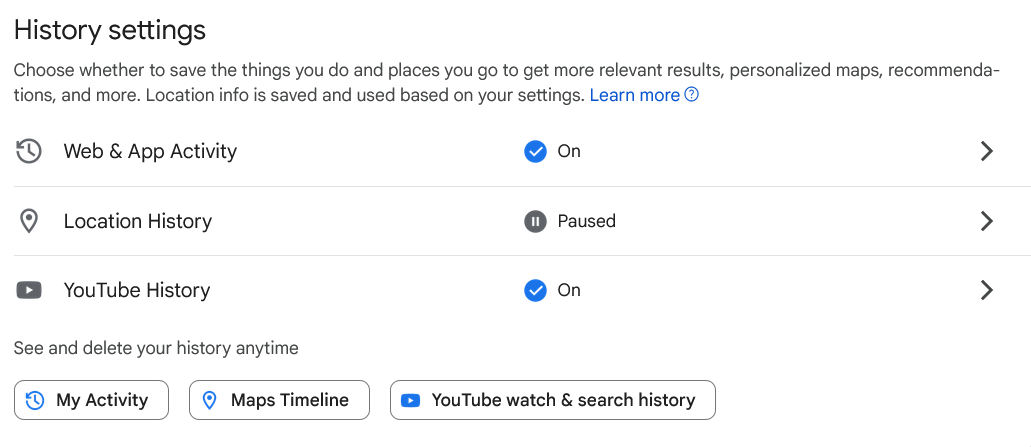
Task: Click the YouTube History play icon
Action: pos(29,291)
